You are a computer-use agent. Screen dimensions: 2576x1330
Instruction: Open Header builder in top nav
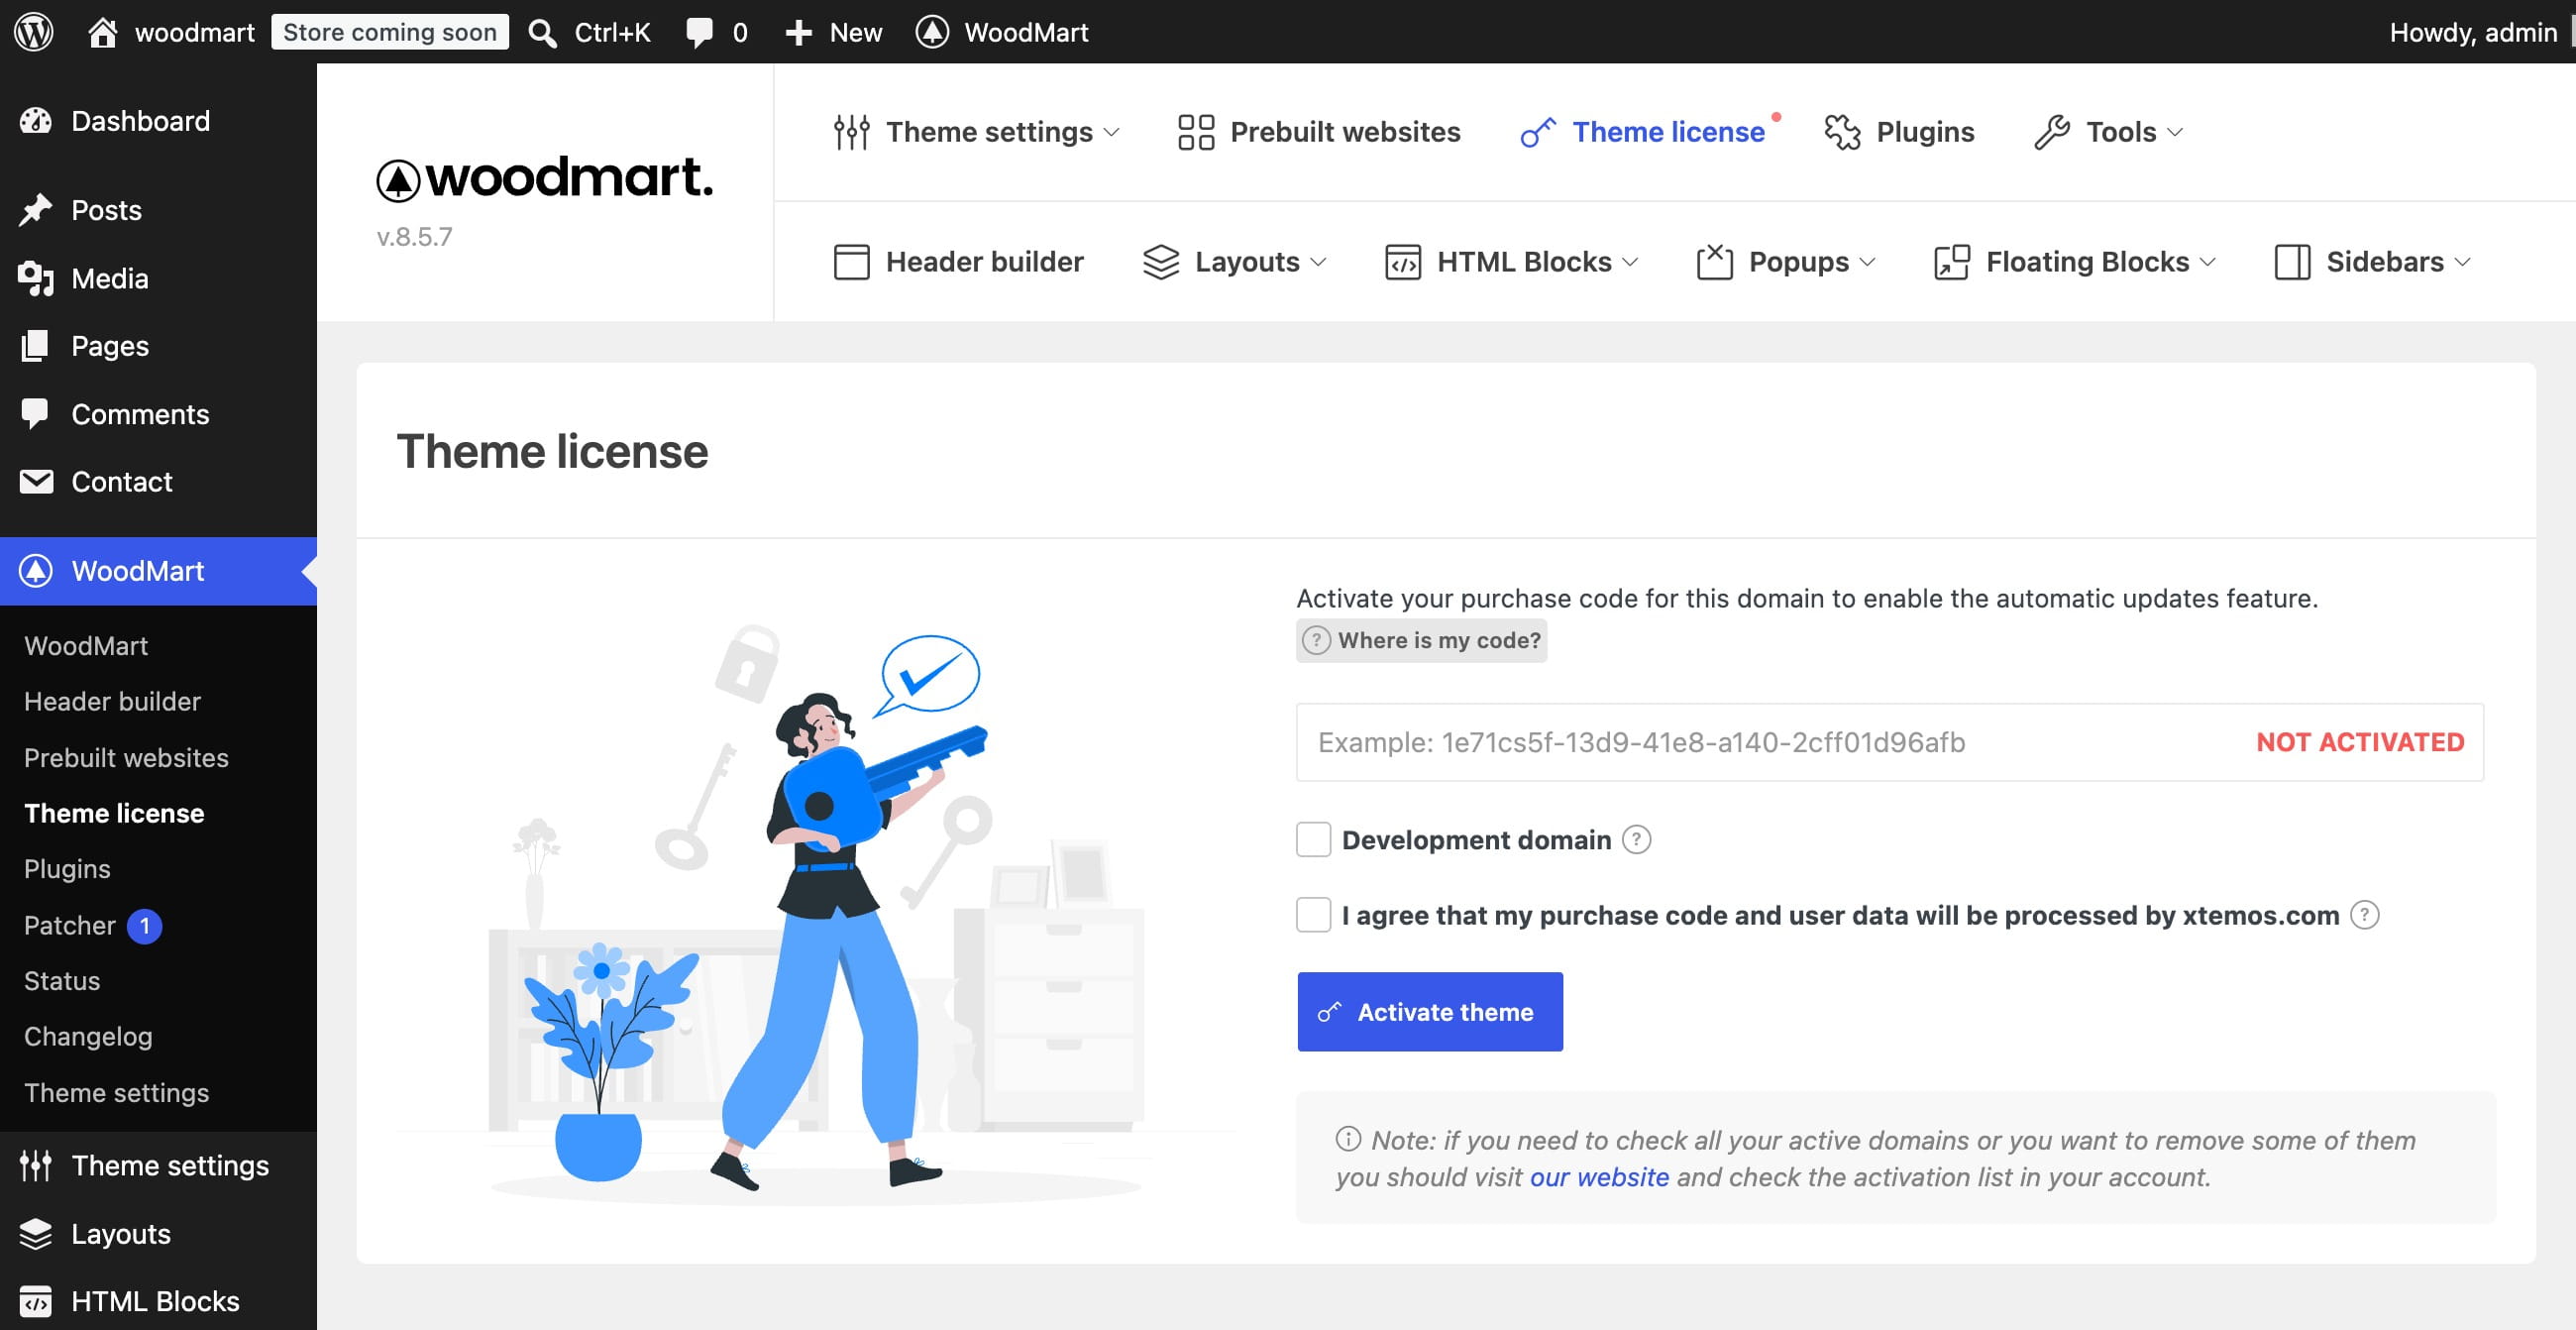(x=958, y=262)
